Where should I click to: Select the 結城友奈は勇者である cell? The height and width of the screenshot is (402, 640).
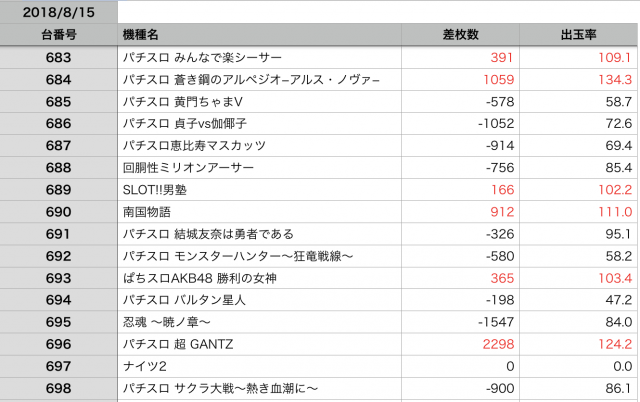[207, 233]
